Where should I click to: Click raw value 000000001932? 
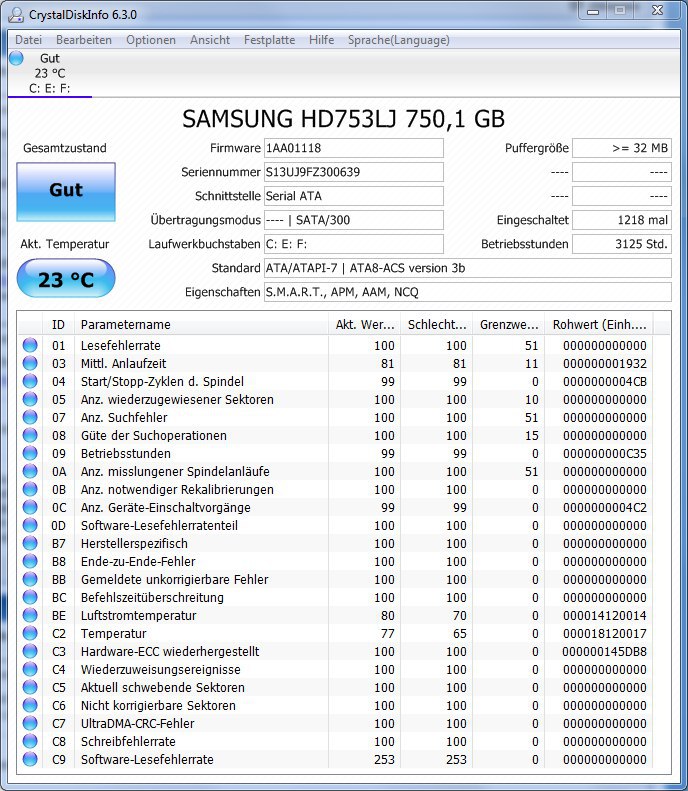[605, 363]
